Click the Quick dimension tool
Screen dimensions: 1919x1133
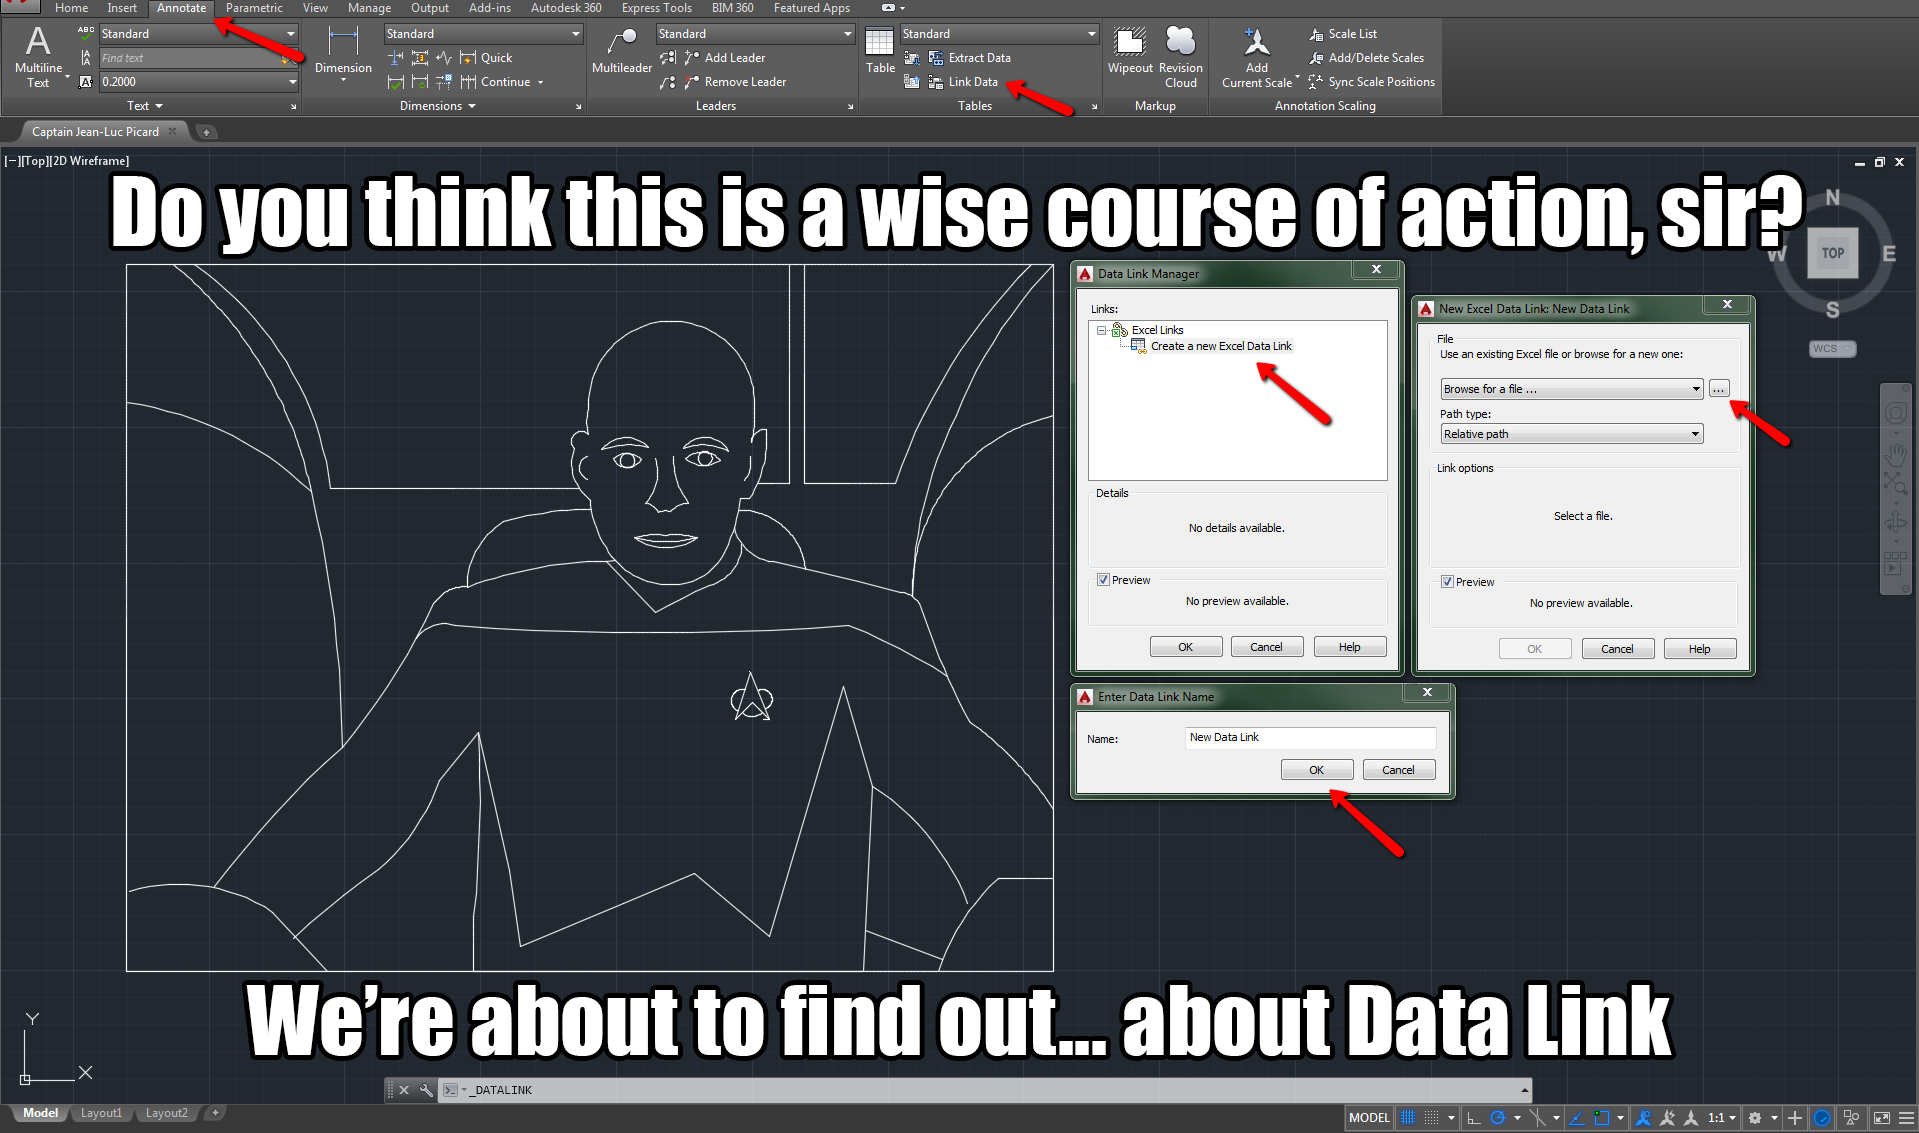(486, 58)
